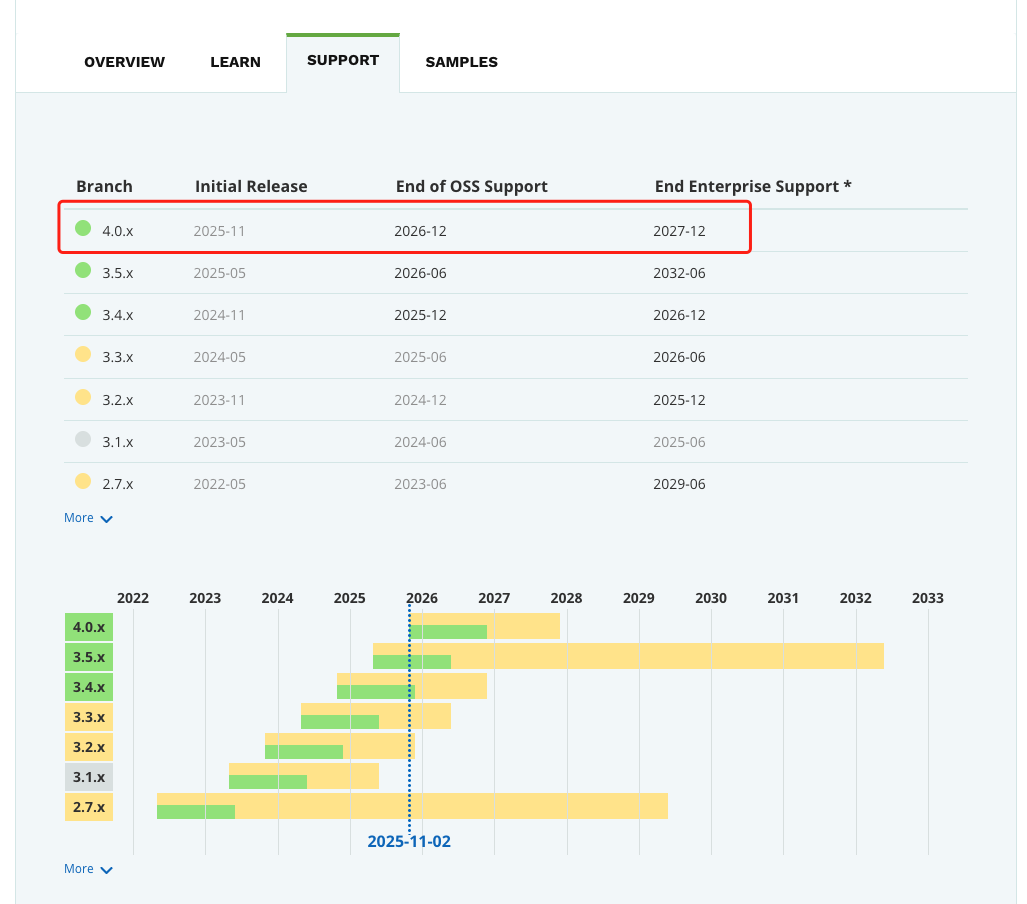Switch to the Learn tab
This screenshot has width=1027, height=904.
[x=235, y=62]
